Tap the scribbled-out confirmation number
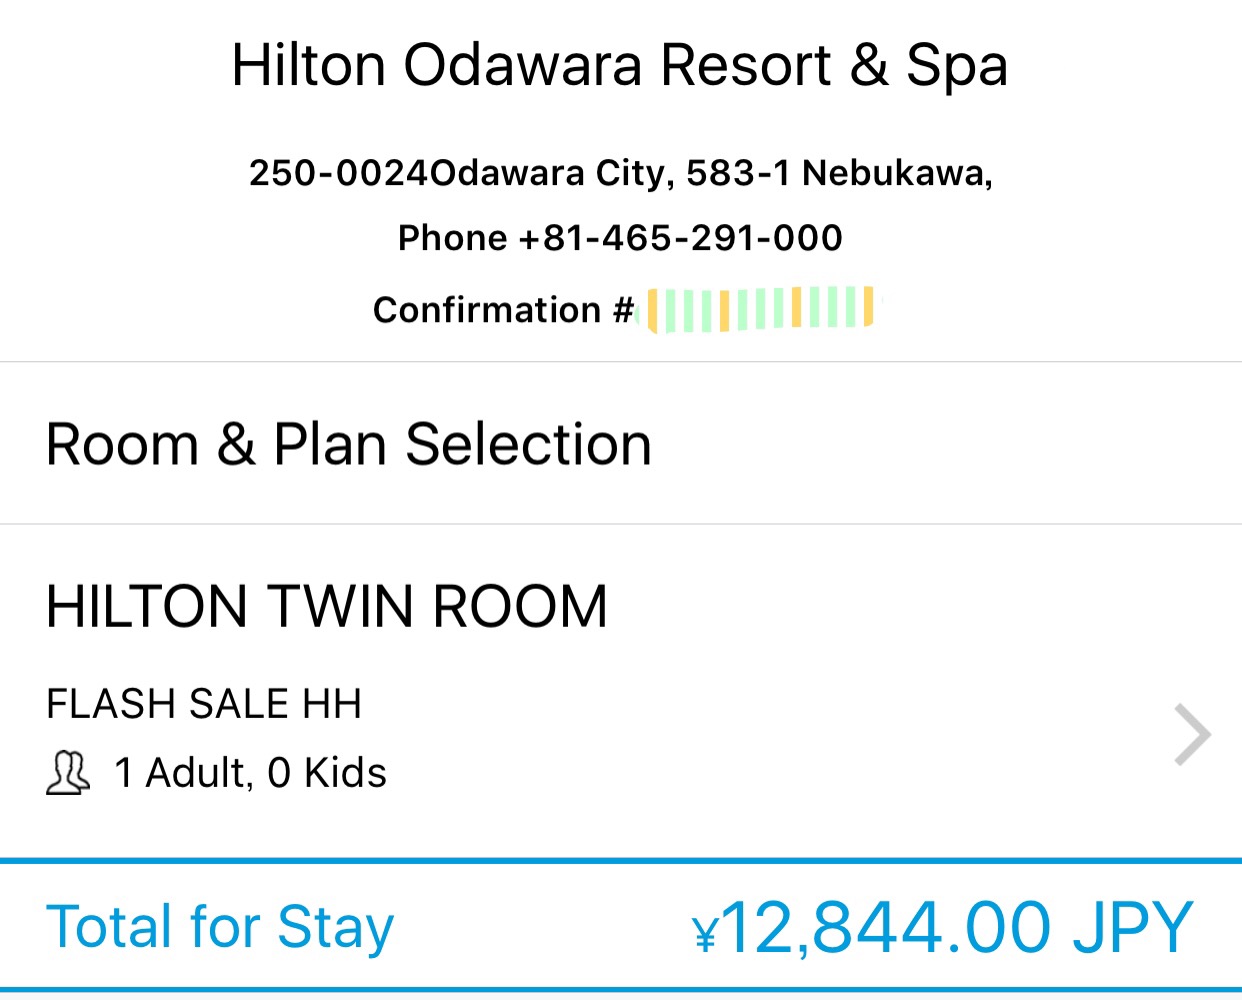This screenshot has width=1242, height=1000. [x=760, y=309]
